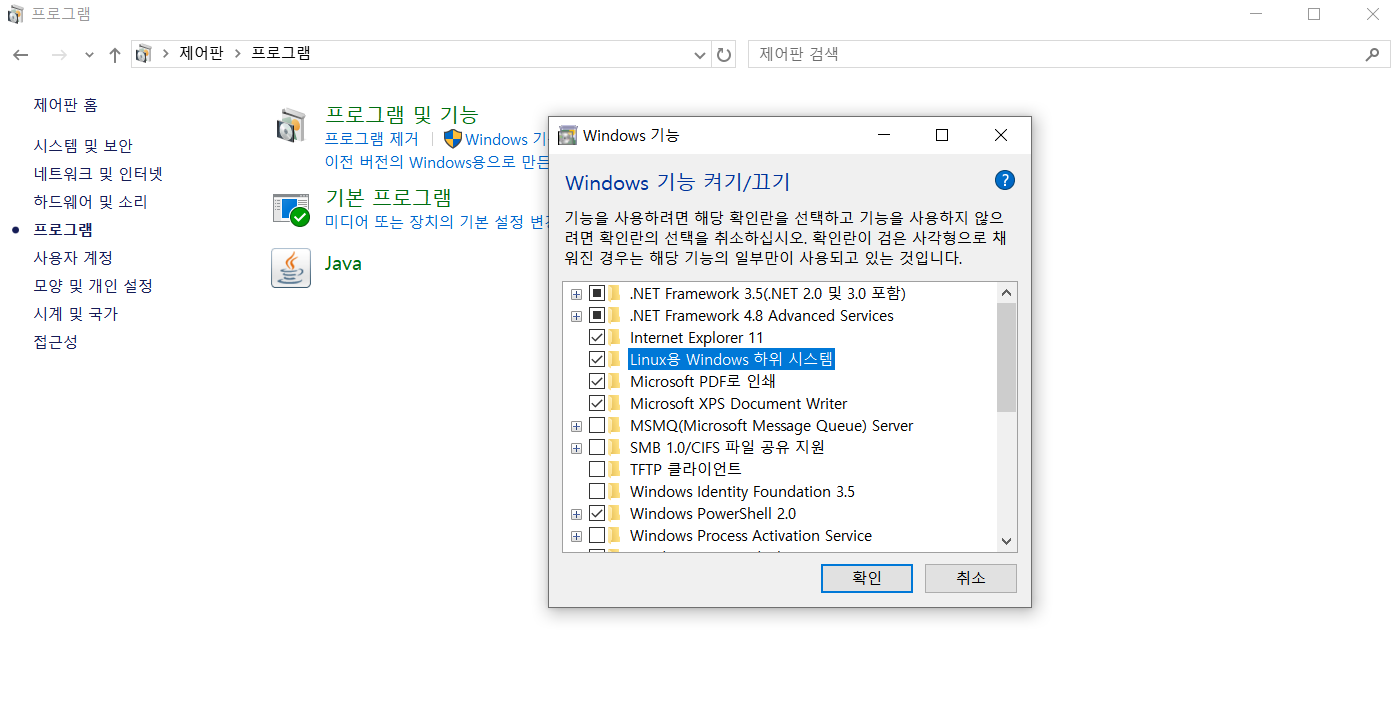The width and height of the screenshot is (1400, 728).
Task: Enable Windows Process Activation Service checkbox
Action: click(x=597, y=535)
